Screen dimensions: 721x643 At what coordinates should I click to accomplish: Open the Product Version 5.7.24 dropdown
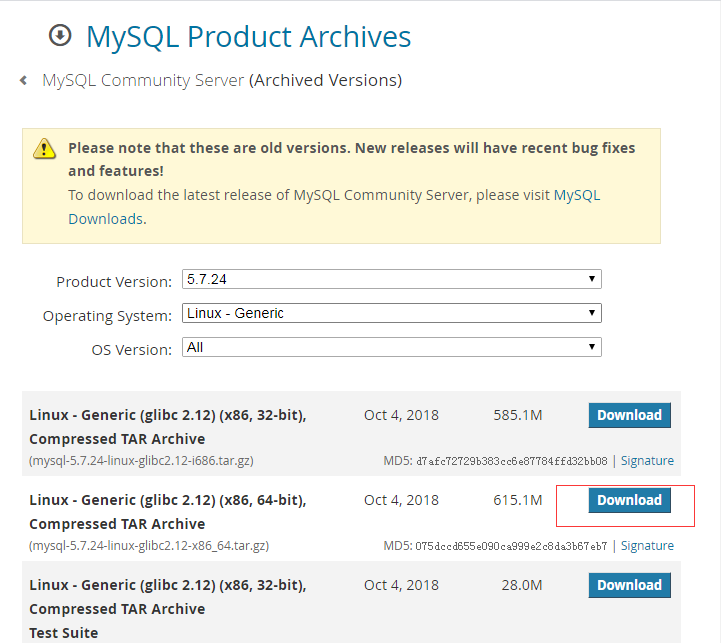pyautogui.click(x=392, y=279)
